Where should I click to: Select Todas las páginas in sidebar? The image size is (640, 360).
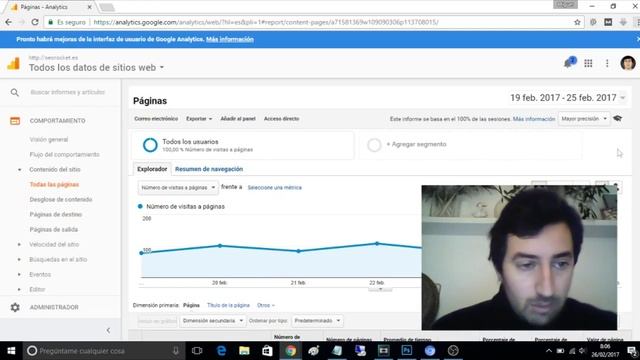pyautogui.click(x=54, y=184)
